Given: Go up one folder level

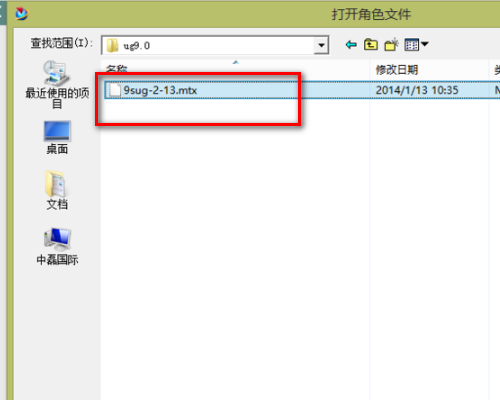Looking at the screenshot, I should point(371,44).
